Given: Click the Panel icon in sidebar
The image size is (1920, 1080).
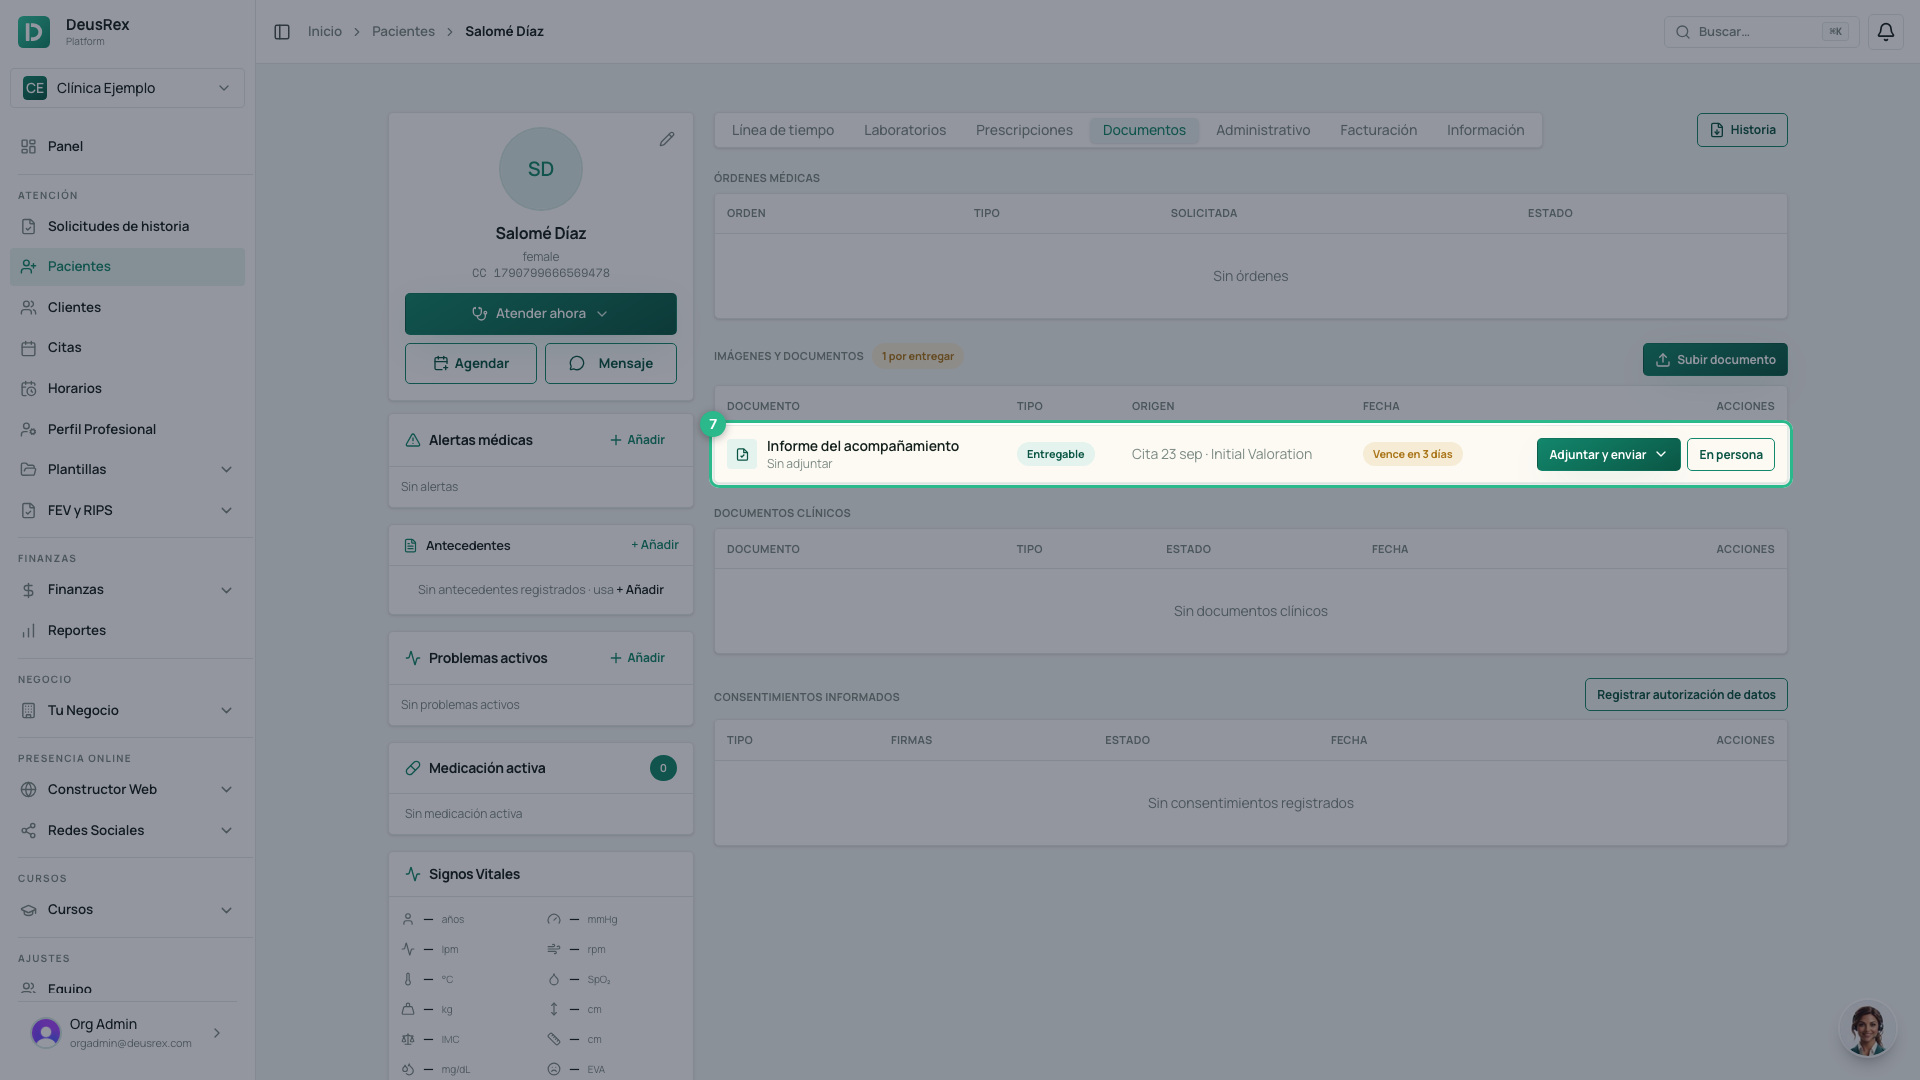Looking at the screenshot, I should [x=28, y=146].
